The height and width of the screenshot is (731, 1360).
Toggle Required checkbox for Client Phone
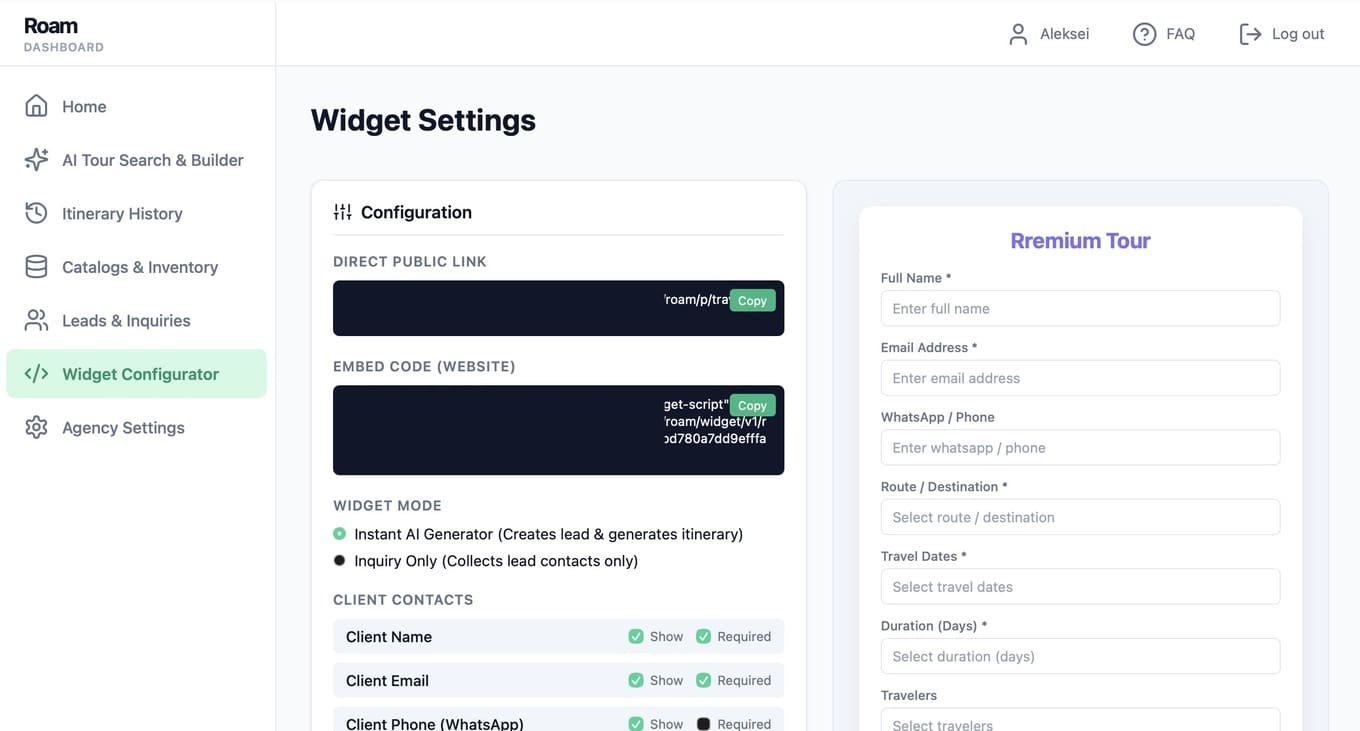point(703,724)
